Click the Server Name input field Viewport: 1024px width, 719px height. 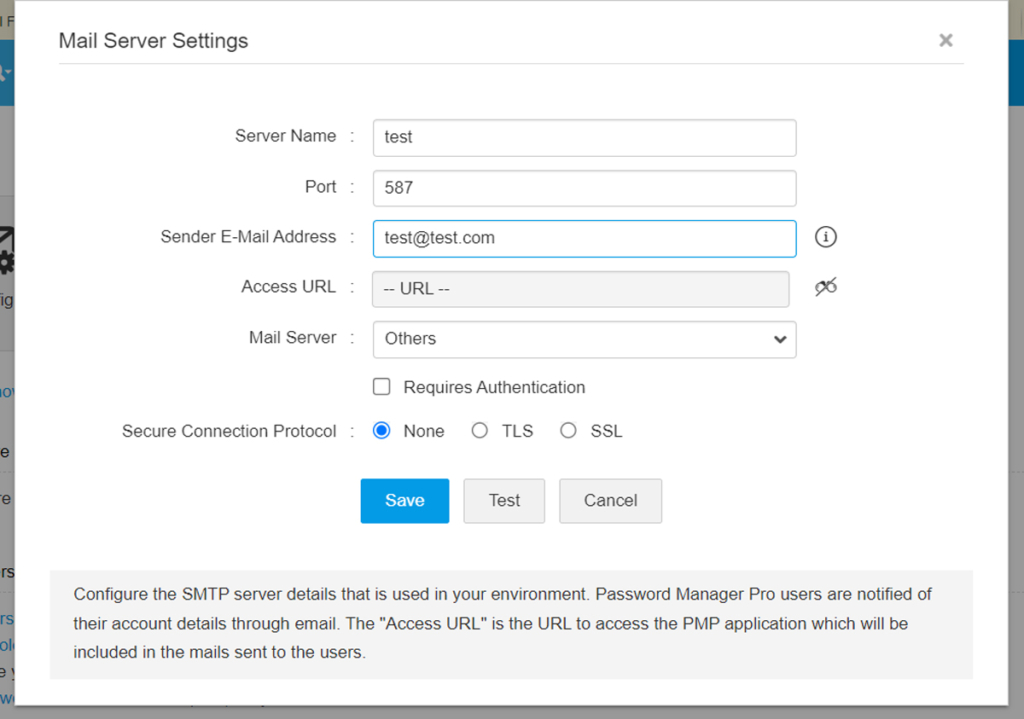tap(584, 137)
